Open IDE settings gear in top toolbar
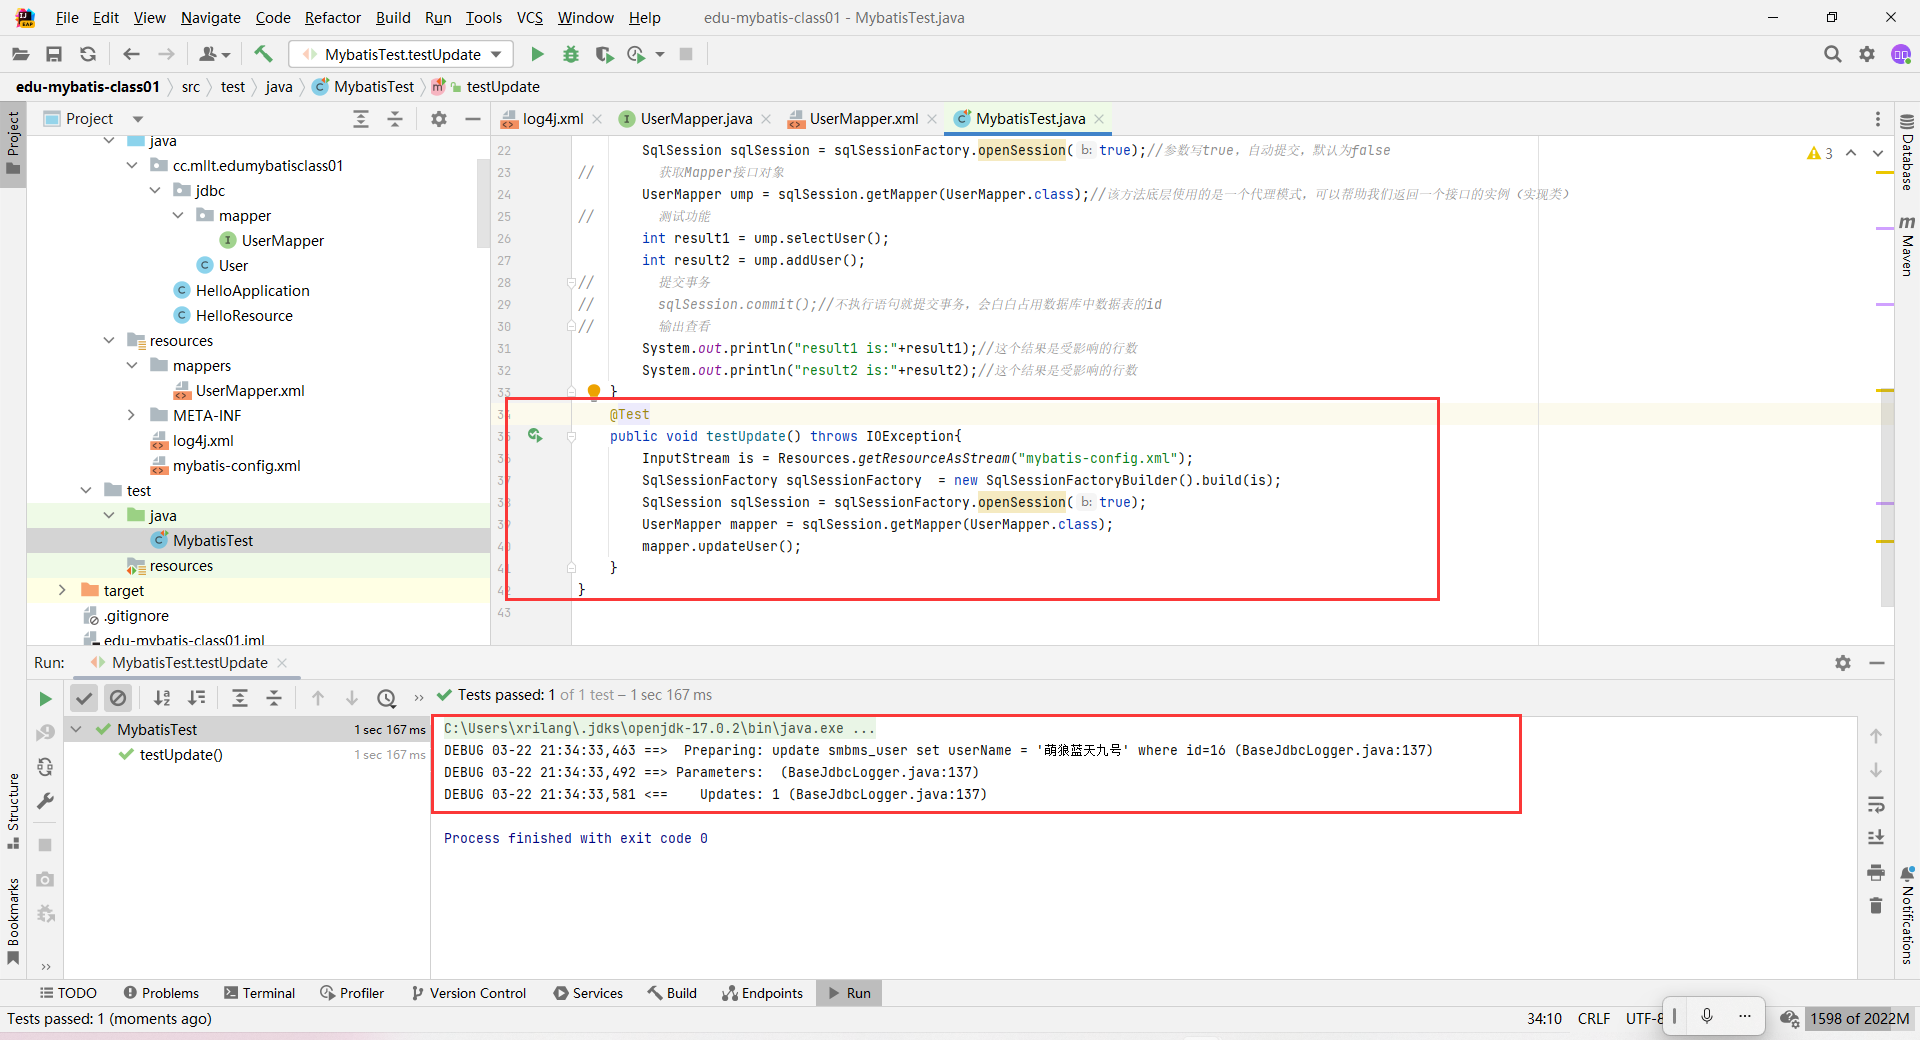 [x=1867, y=54]
